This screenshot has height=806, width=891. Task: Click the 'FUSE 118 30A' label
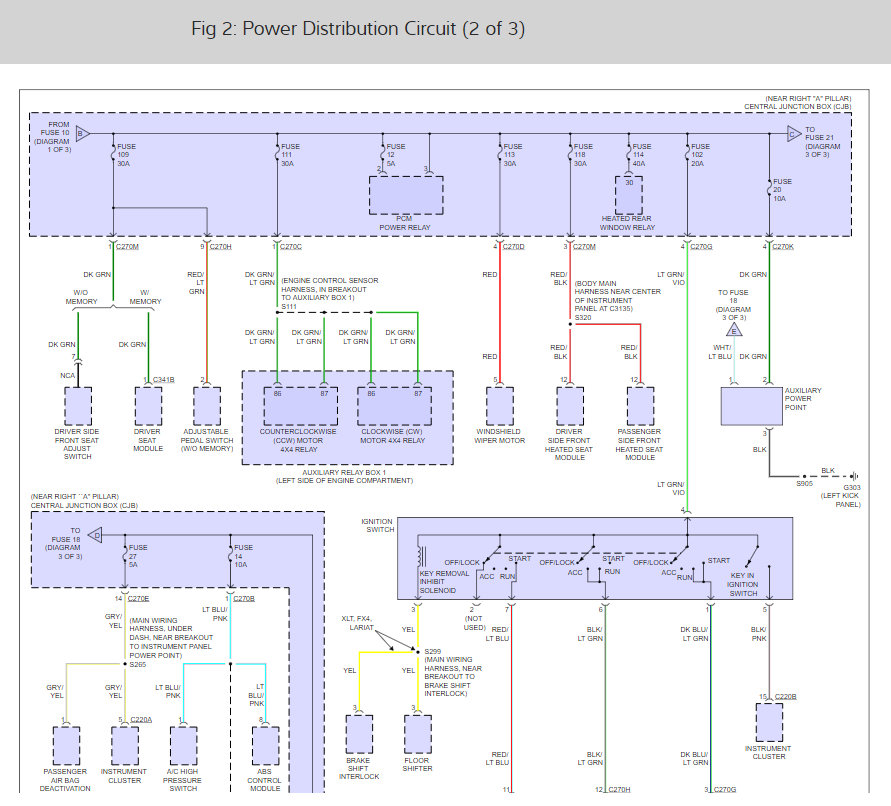point(582,155)
